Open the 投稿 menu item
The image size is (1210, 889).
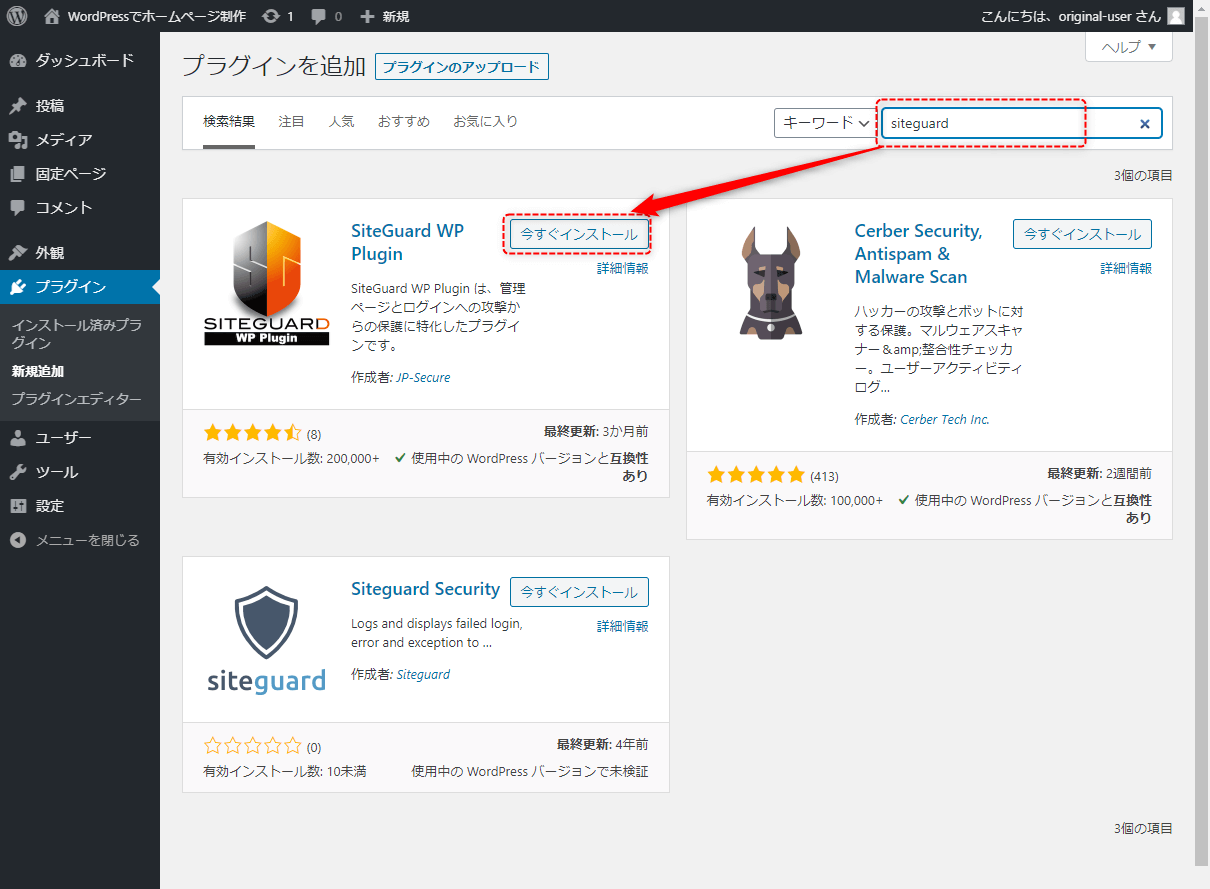80,106
